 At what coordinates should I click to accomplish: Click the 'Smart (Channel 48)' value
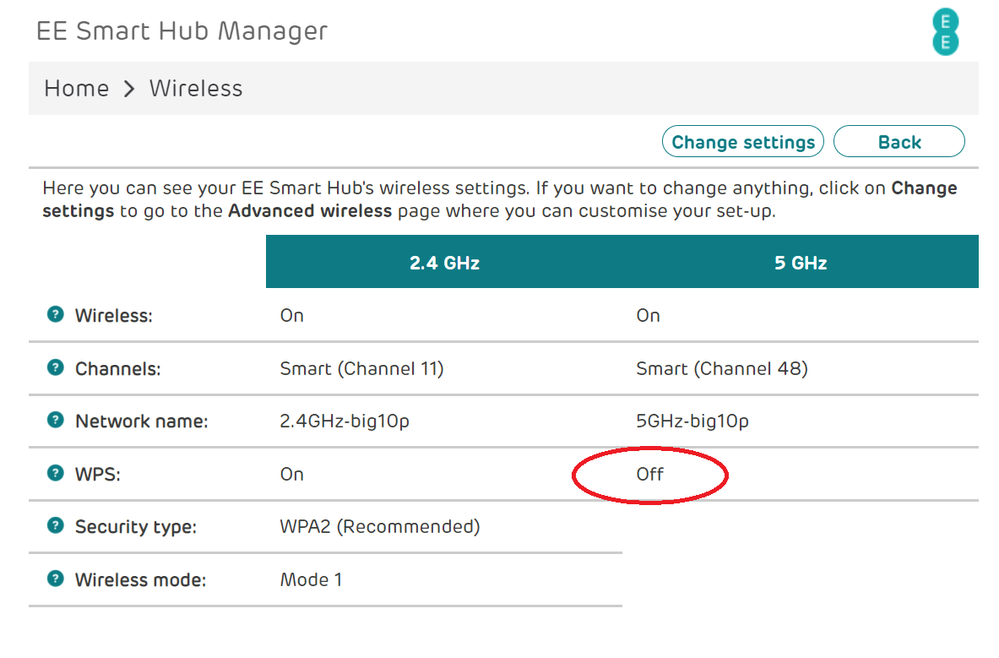(x=722, y=369)
